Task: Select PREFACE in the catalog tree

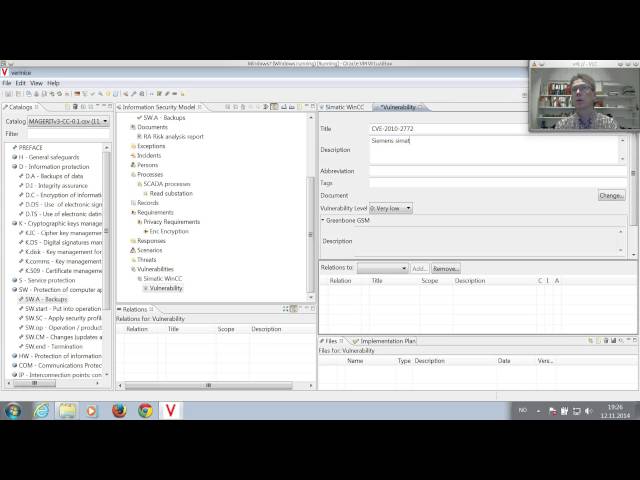Action: pyautogui.click(x=31, y=148)
